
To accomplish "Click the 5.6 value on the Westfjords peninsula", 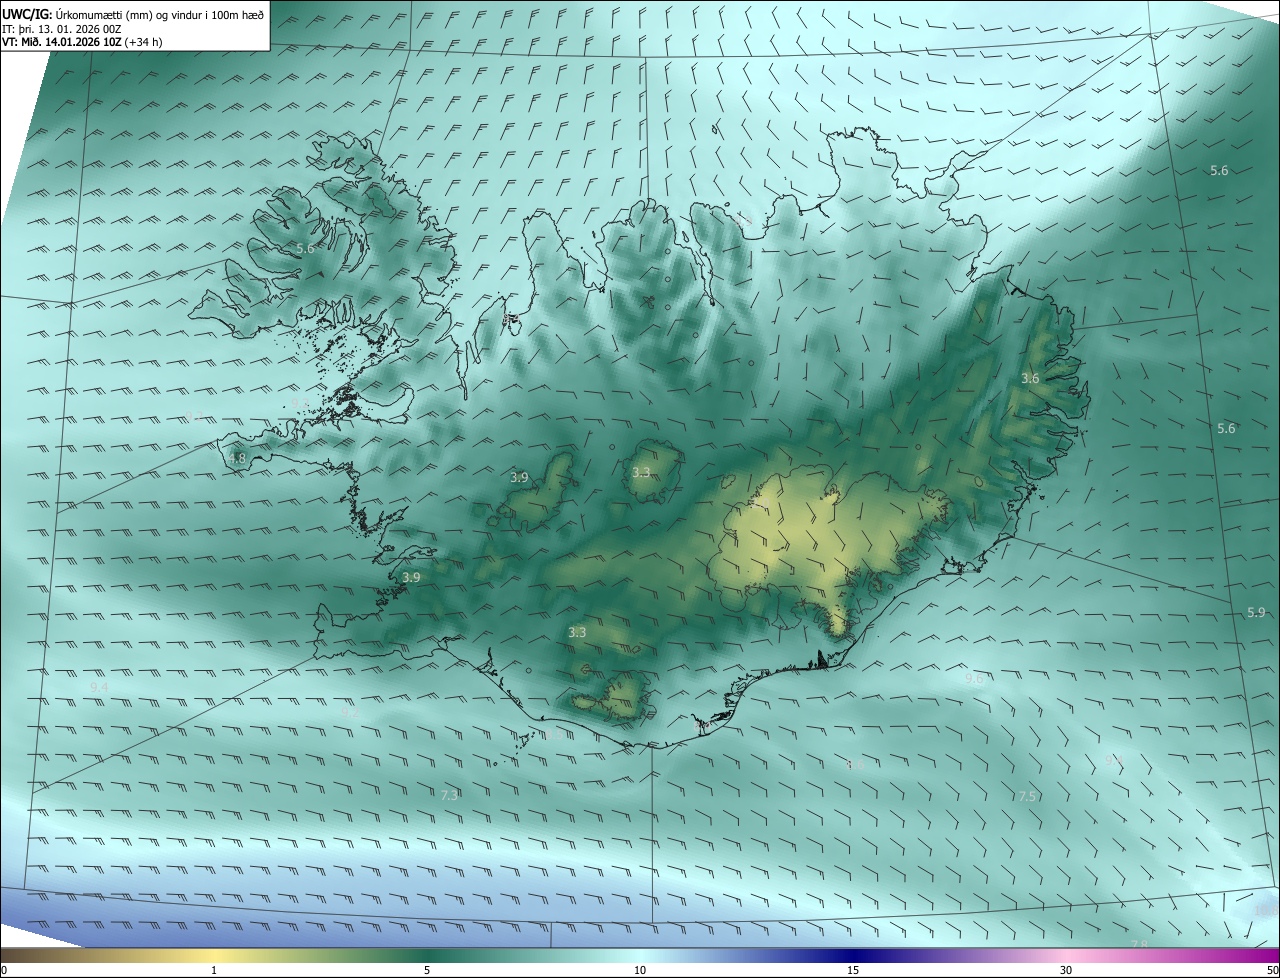I will (305, 248).
